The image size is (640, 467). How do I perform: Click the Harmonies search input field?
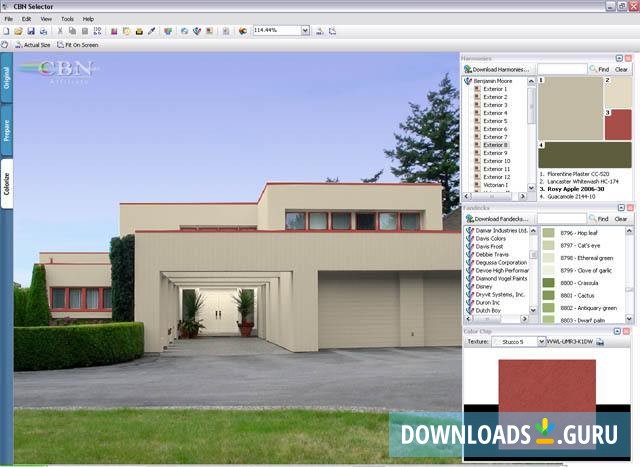click(561, 69)
